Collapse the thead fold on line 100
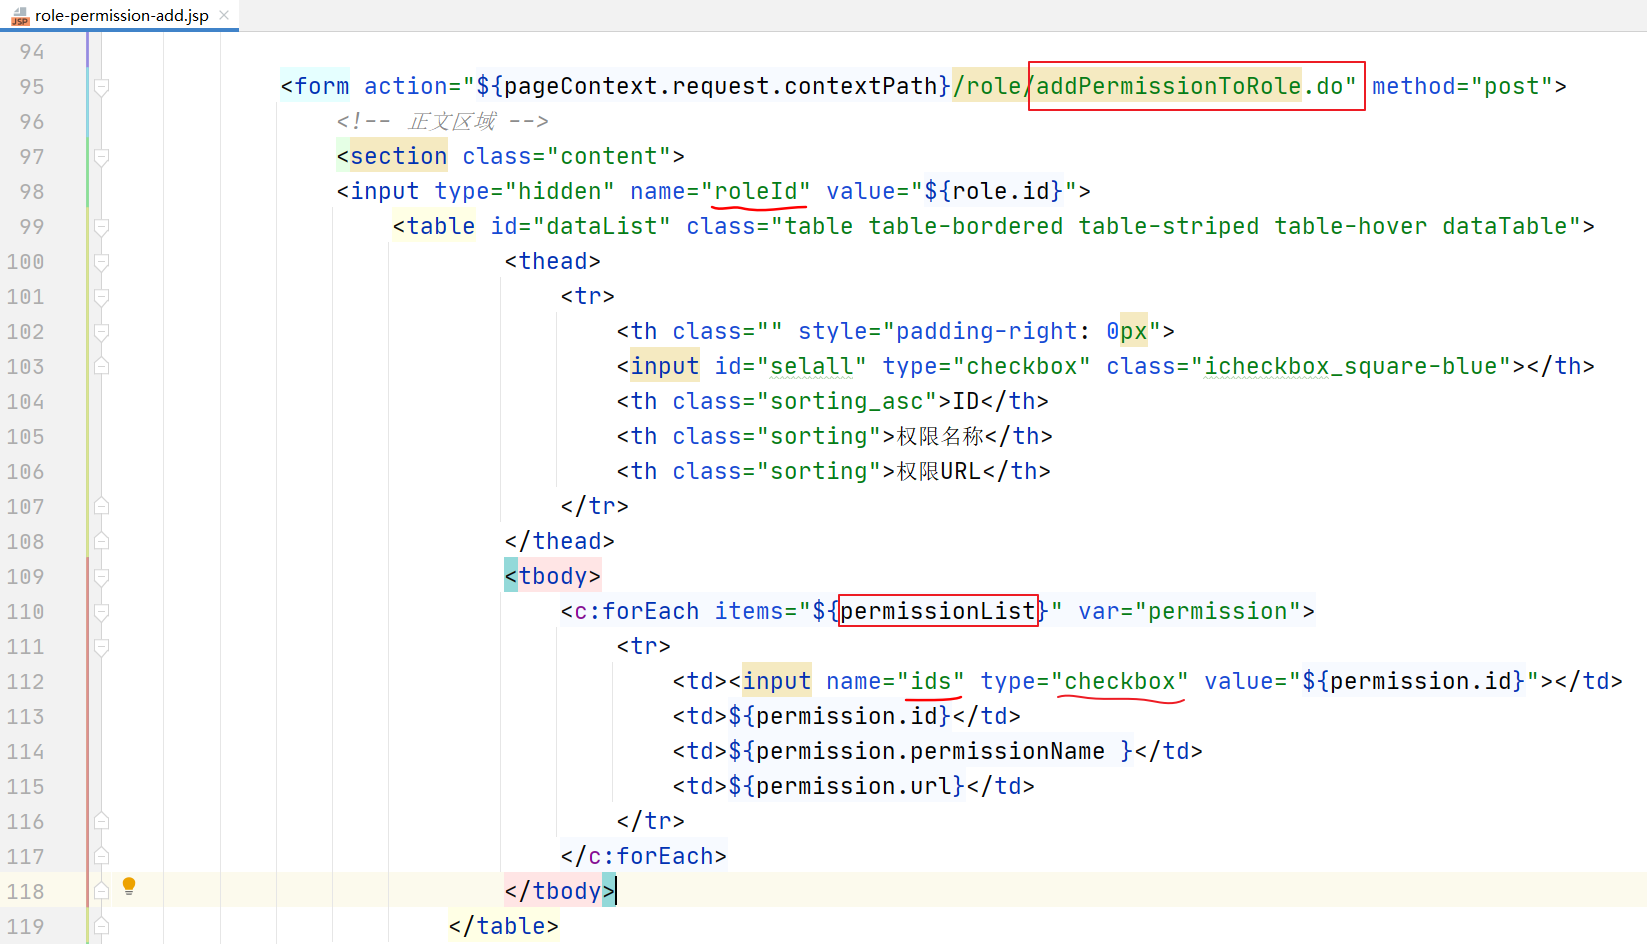The image size is (1647, 944). [x=101, y=262]
